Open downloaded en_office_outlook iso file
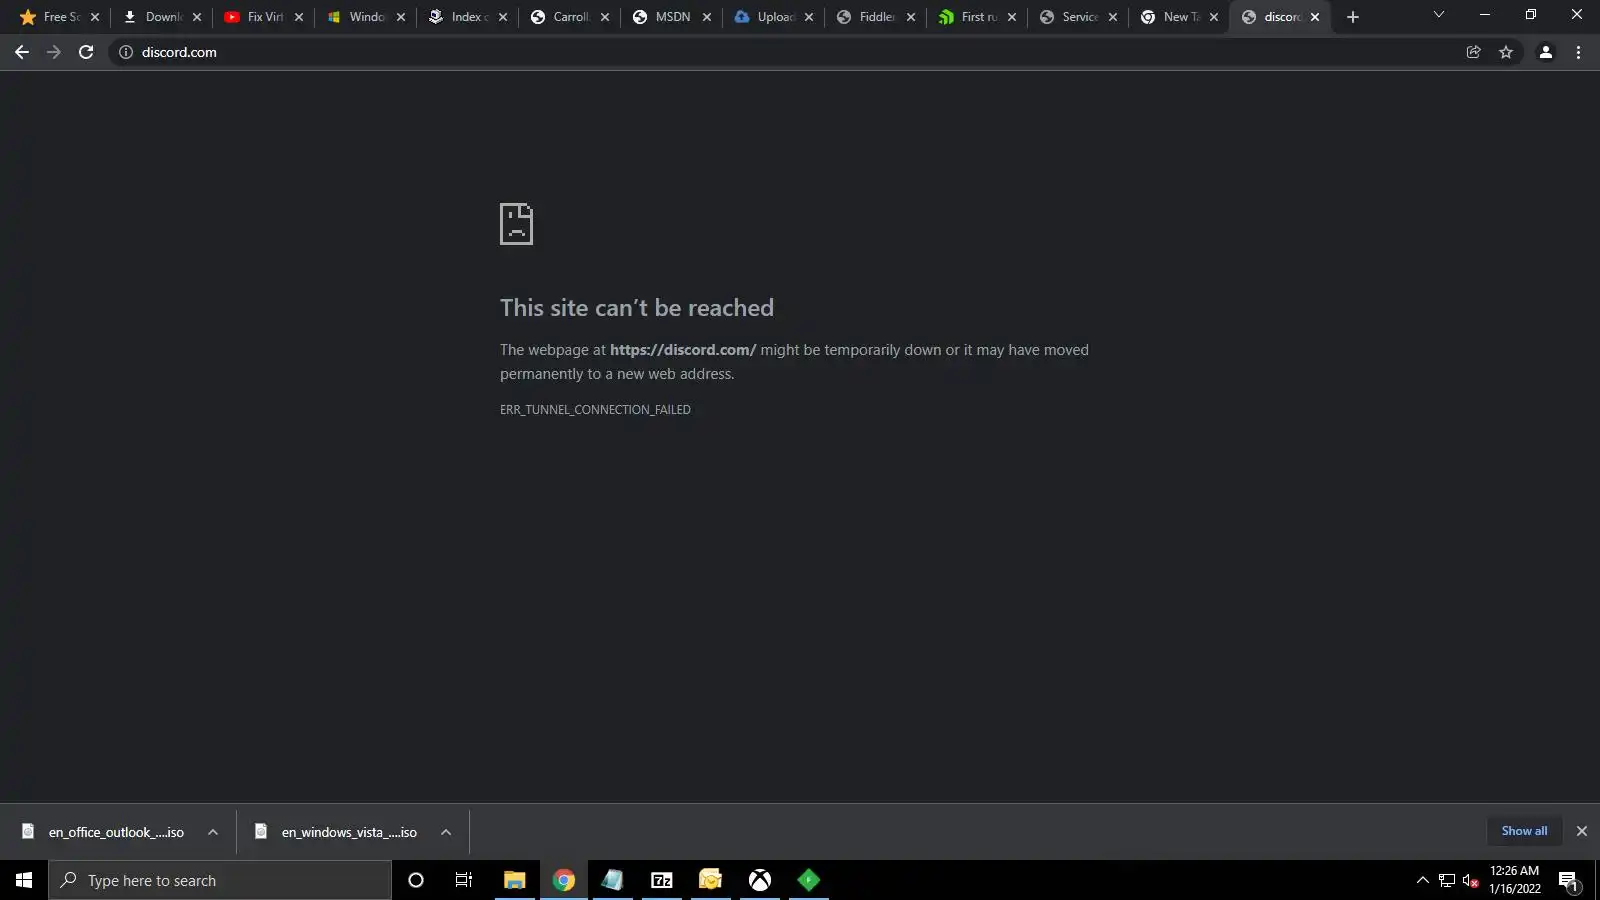1600x900 pixels. (x=116, y=832)
